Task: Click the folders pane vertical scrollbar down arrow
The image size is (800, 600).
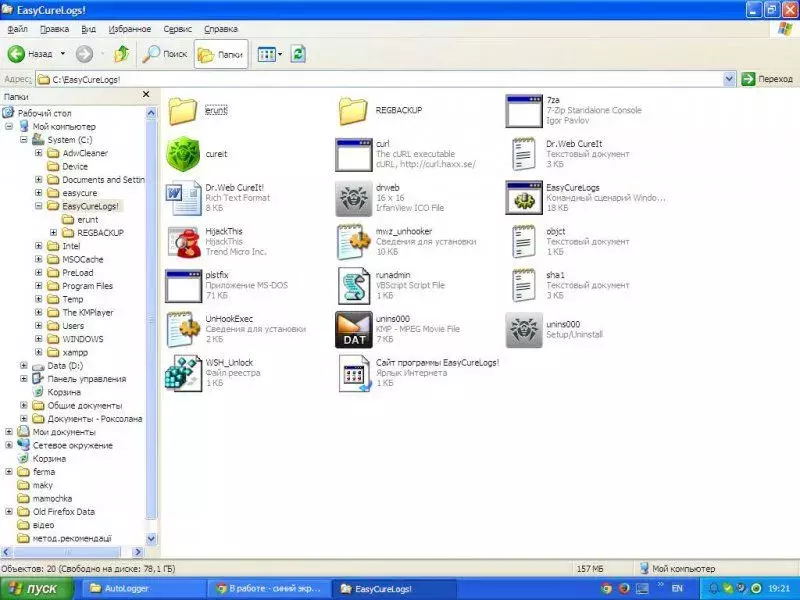Action: [x=151, y=539]
